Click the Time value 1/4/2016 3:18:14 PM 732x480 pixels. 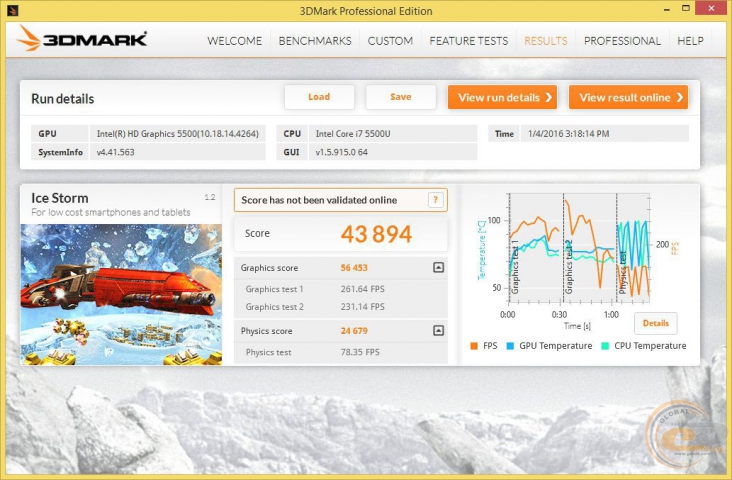click(x=605, y=134)
